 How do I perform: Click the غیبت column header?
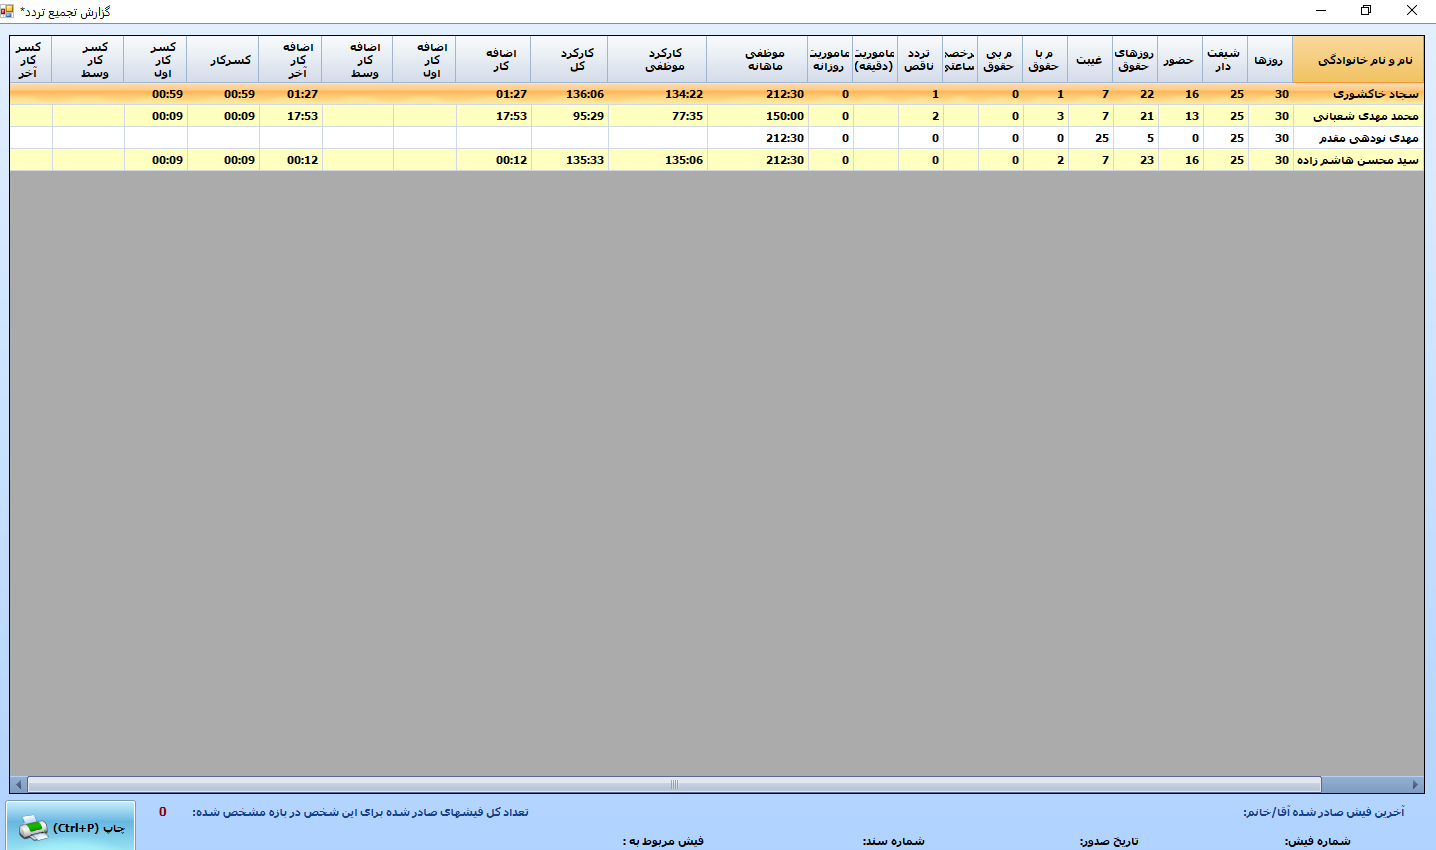(x=1089, y=60)
